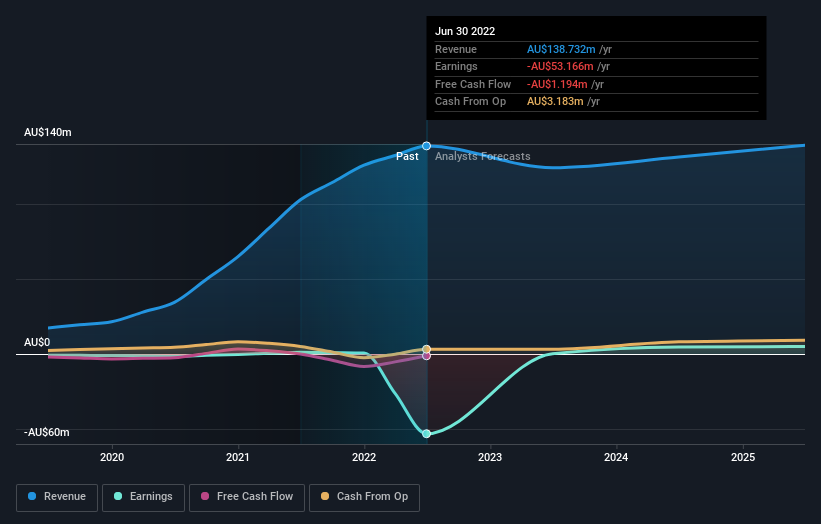Click the Free Cash Flow label in tooltip
Viewport: 821px width, 524px height.
473,84
